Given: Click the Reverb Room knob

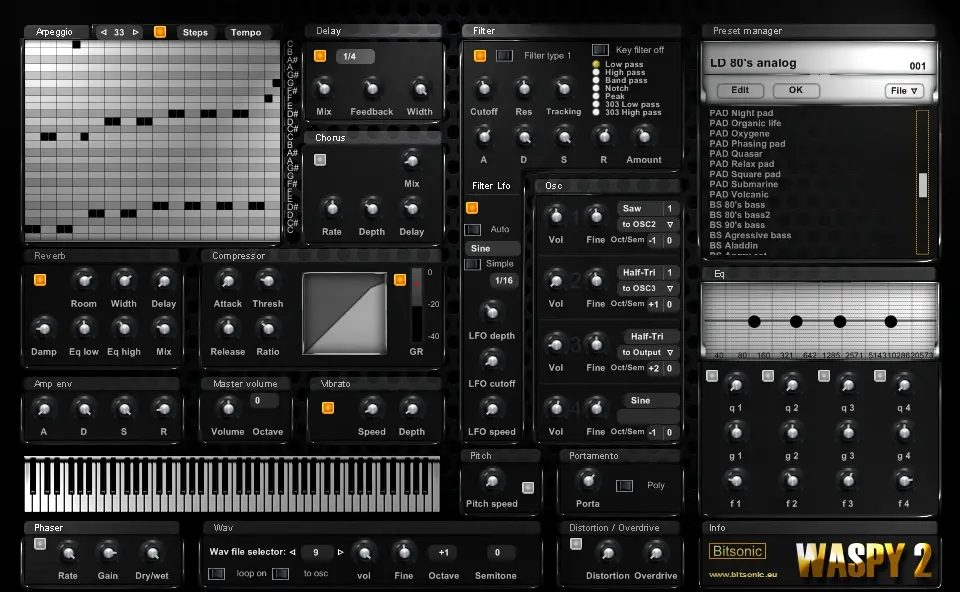Looking at the screenshot, I should point(83,281).
